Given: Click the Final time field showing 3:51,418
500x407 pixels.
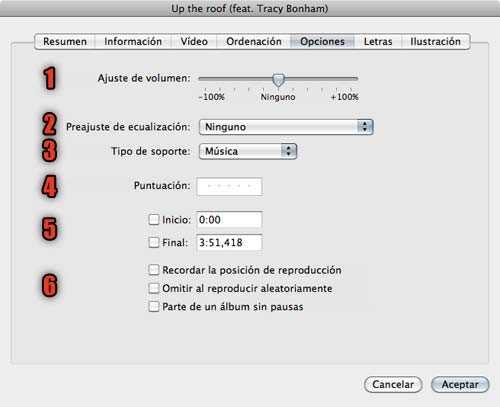Looking at the screenshot, I should [229, 242].
